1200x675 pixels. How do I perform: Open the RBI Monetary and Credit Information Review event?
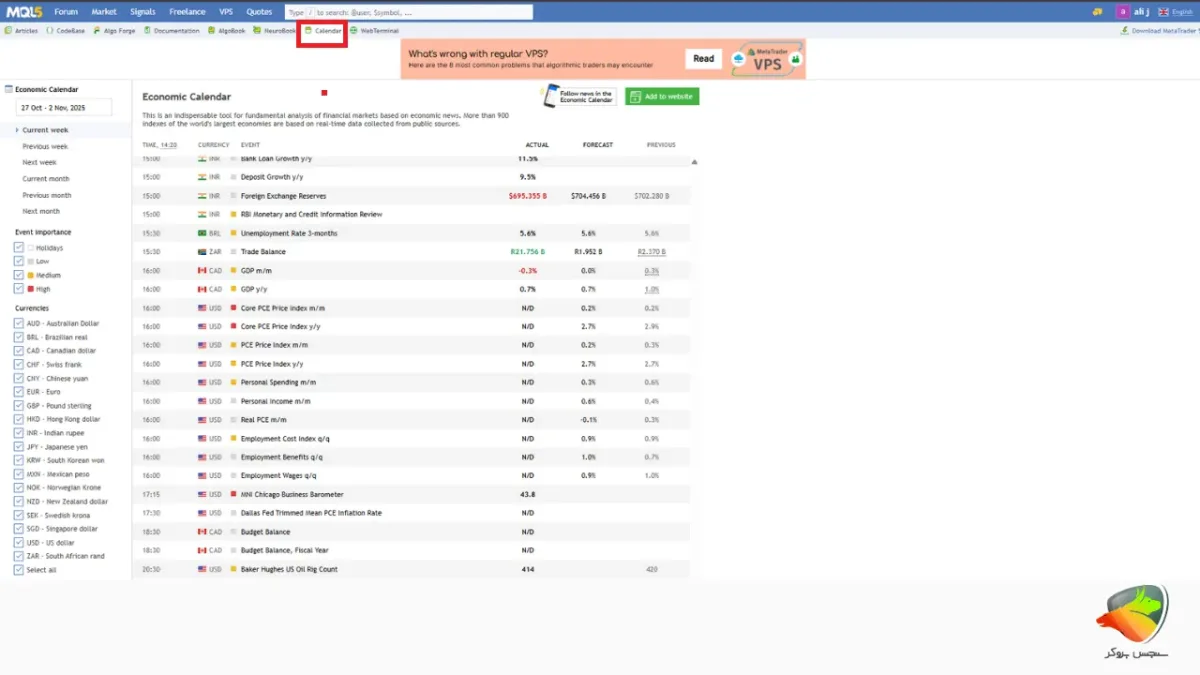(311, 214)
